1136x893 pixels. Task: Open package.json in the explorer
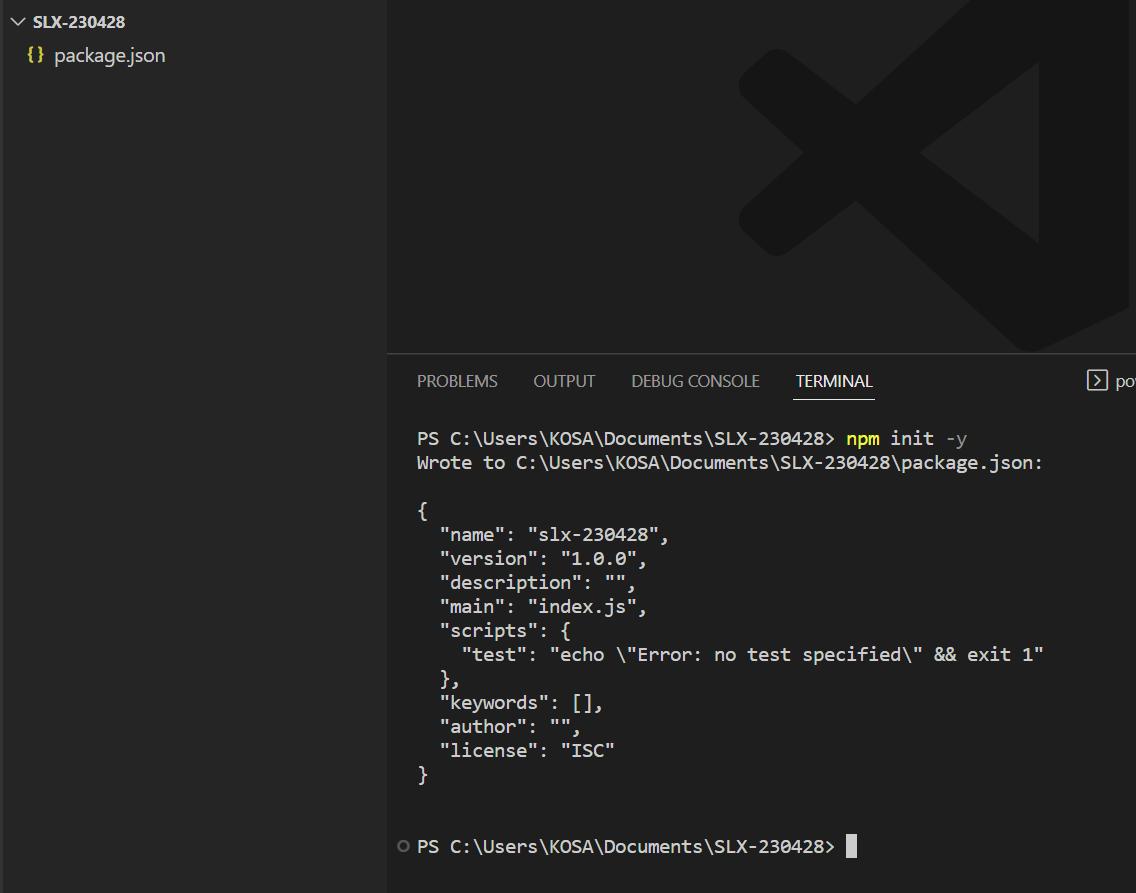(x=109, y=56)
